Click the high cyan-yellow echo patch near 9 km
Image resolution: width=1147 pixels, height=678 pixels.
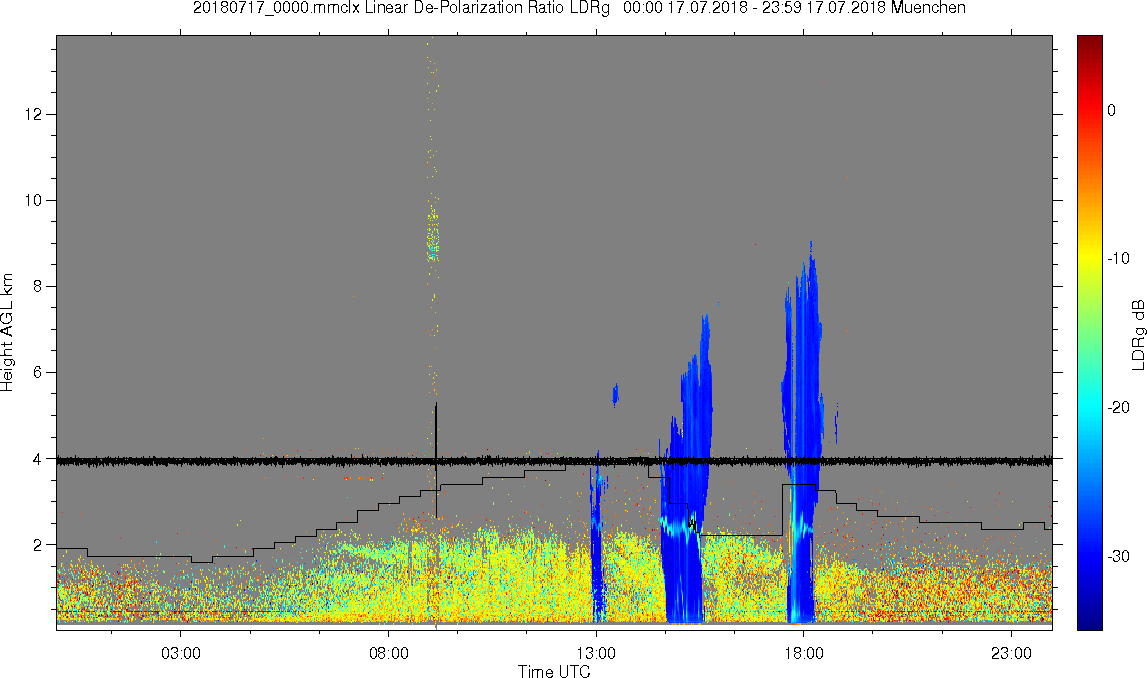(433, 236)
